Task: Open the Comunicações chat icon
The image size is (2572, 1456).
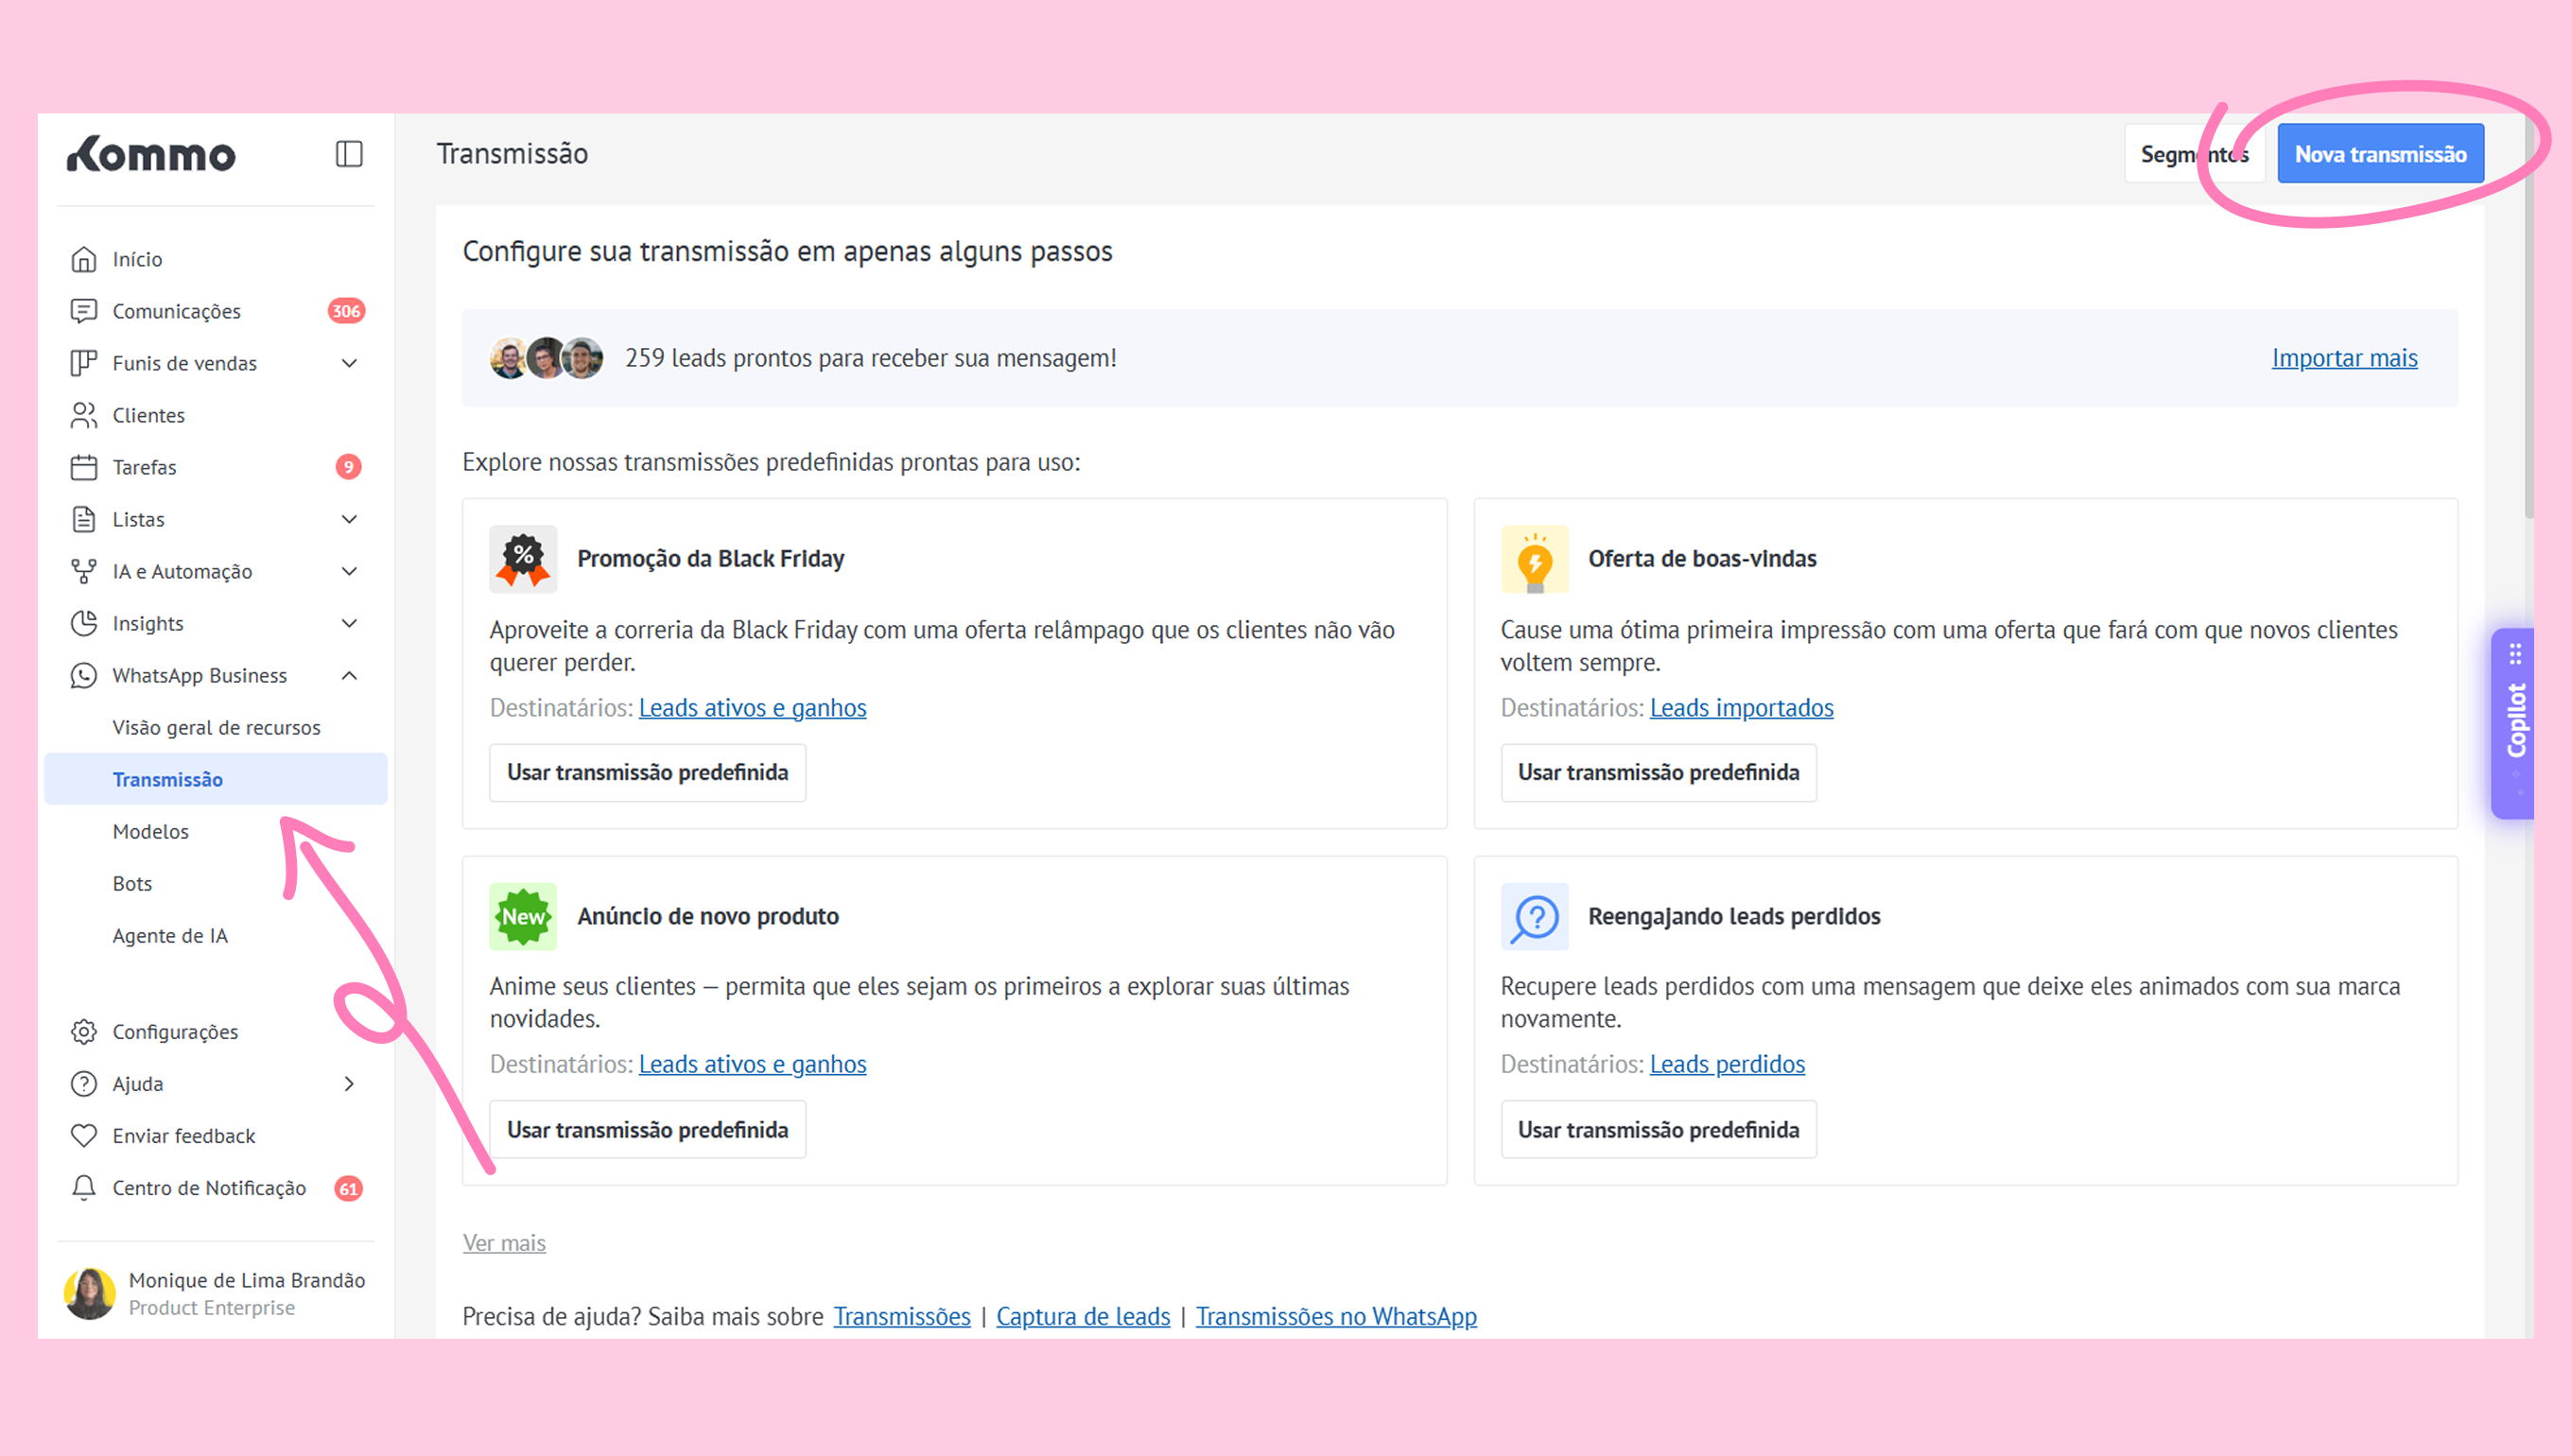Action: 84,311
